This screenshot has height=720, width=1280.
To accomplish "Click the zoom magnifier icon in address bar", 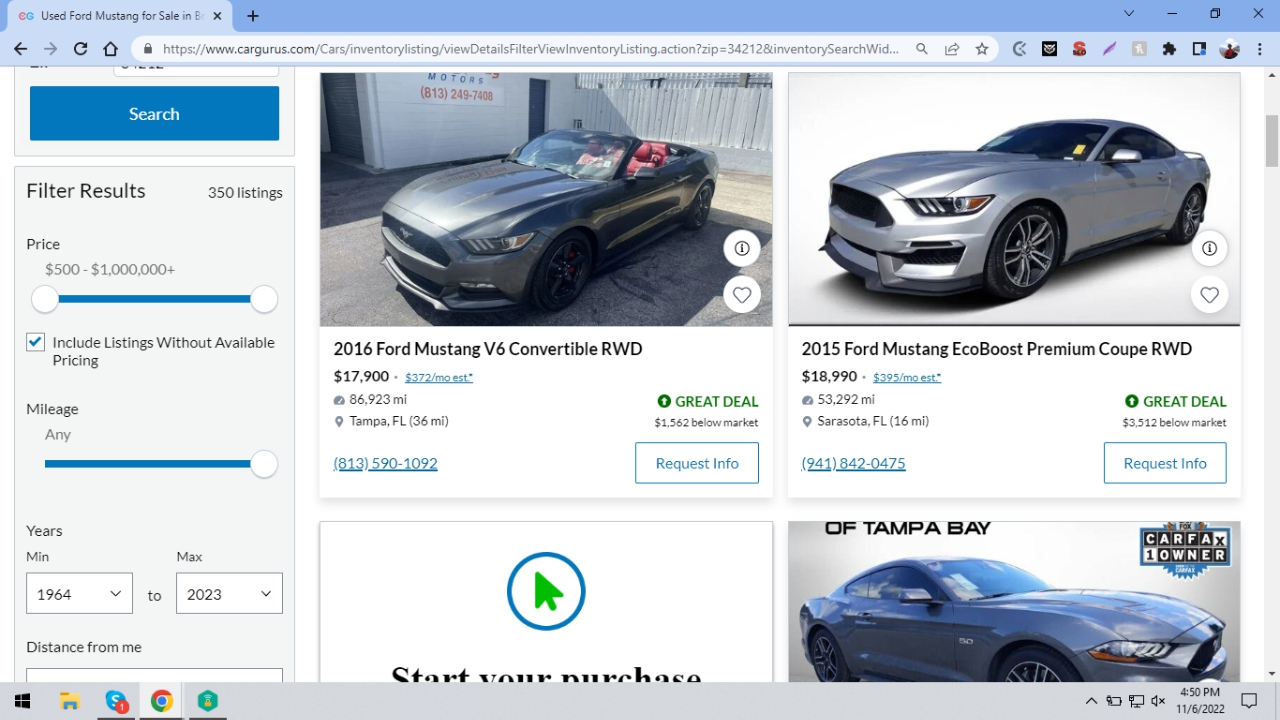I will click(922, 48).
